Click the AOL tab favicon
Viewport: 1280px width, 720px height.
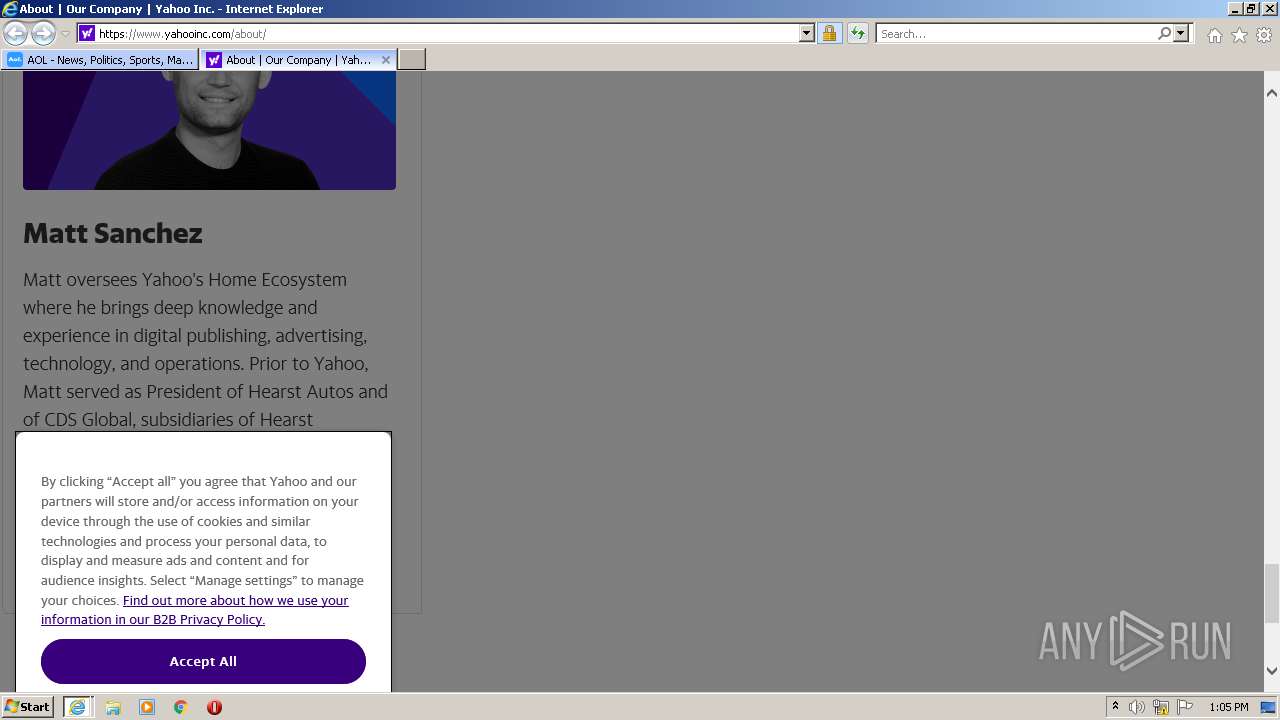(14, 60)
